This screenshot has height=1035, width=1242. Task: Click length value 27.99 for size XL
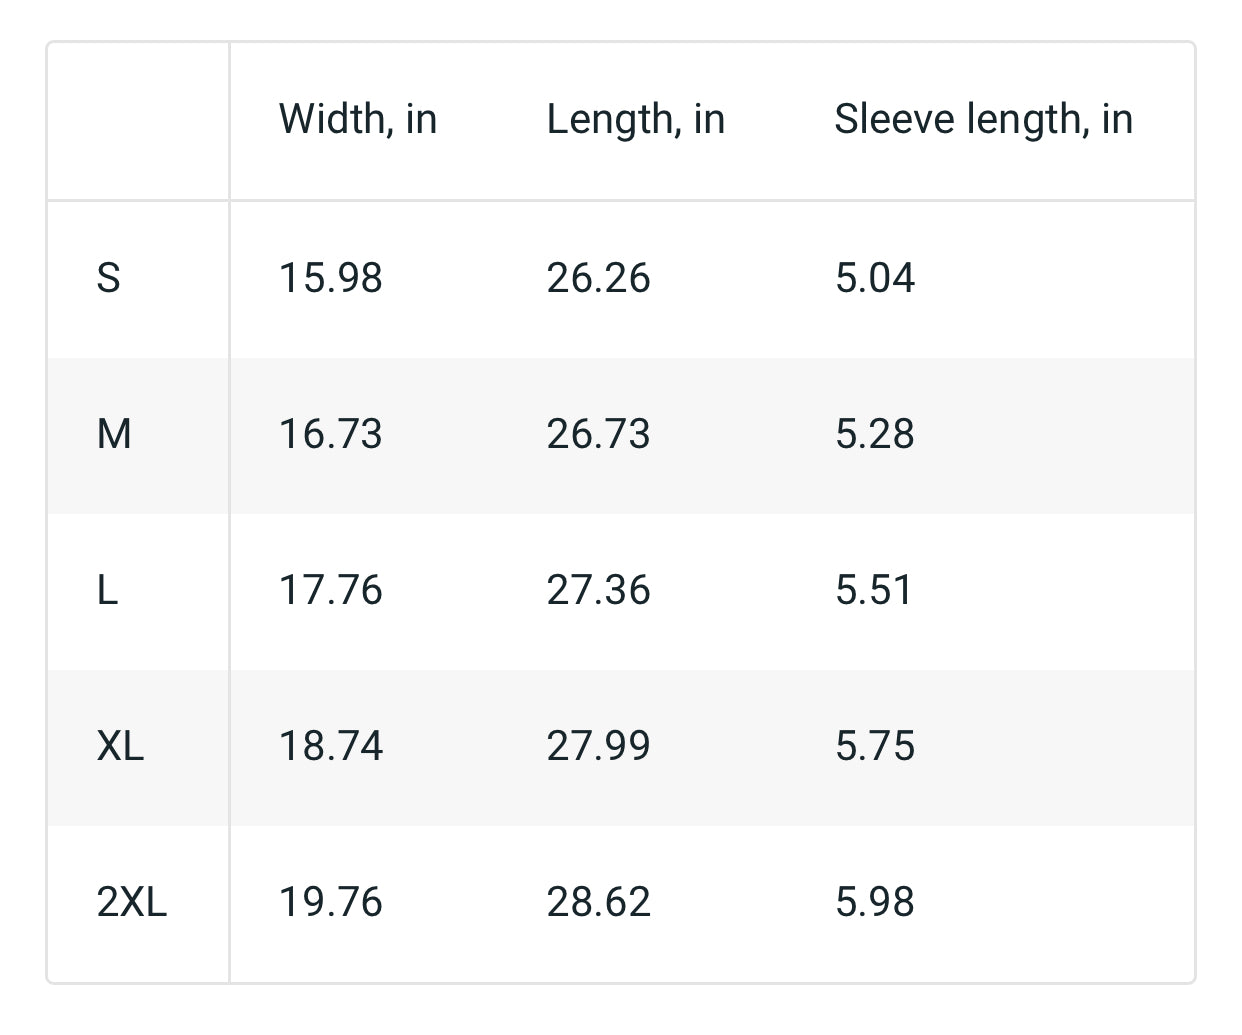(x=598, y=746)
